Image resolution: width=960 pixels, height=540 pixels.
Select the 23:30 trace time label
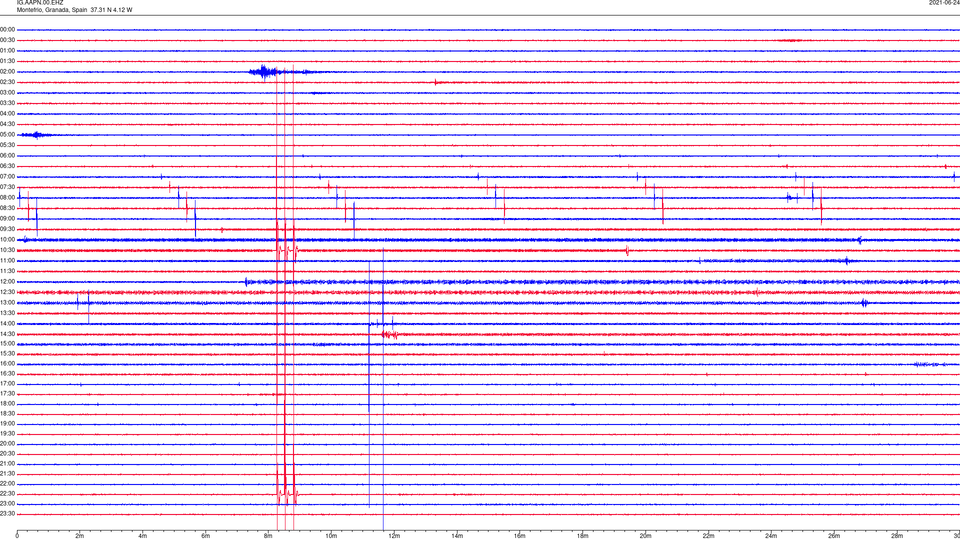pyautogui.click(x=7, y=514)
